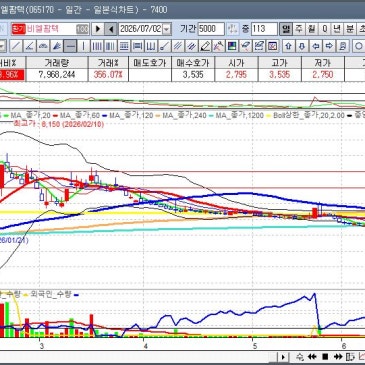The image size is (365, 365).
Task: Click the rewind double arrow chart control
Action: [312, 357]
